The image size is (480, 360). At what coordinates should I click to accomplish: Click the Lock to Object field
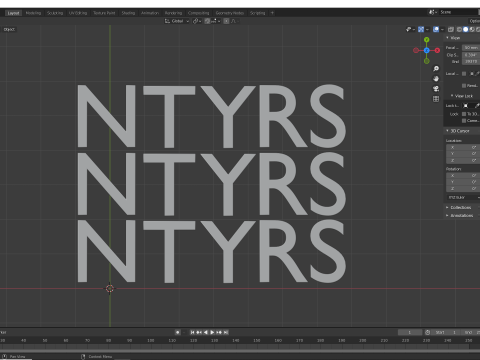click(467, 106)
